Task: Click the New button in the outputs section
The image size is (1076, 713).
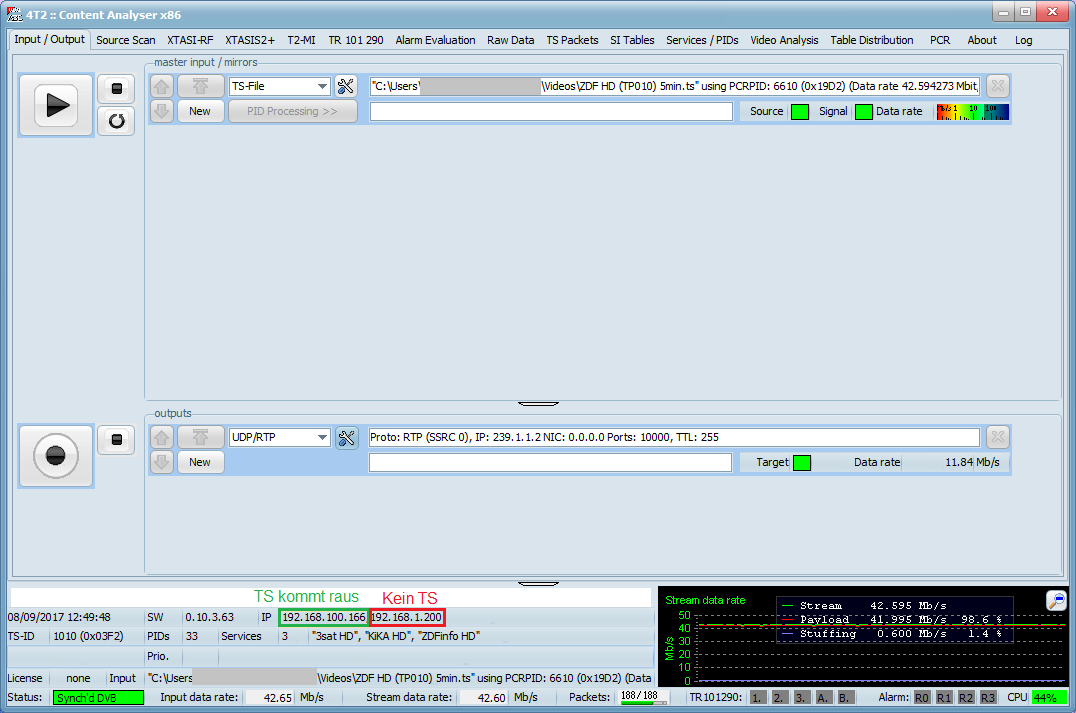Action: click(200, 462)
